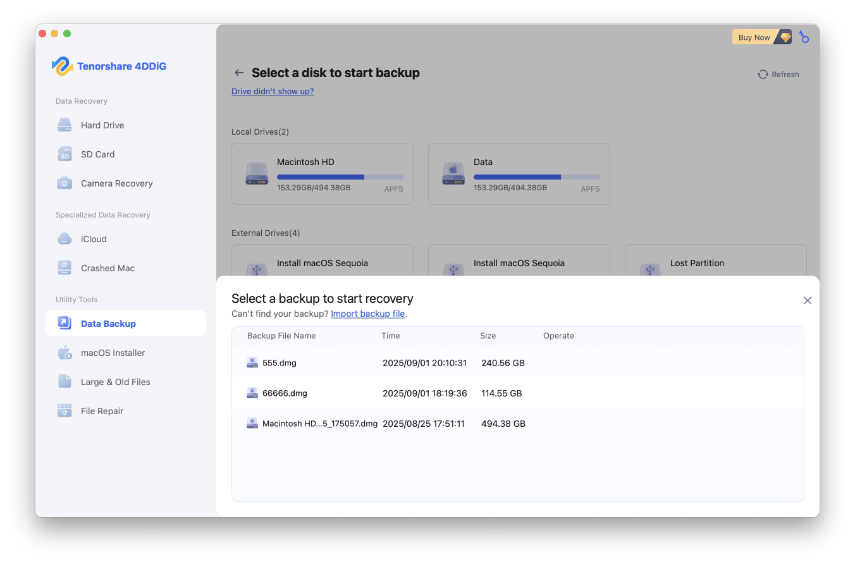Click the first Install macOS Sequoia USB icon
The height and width of the screenshot is (564, 855).
pos(256,269)
